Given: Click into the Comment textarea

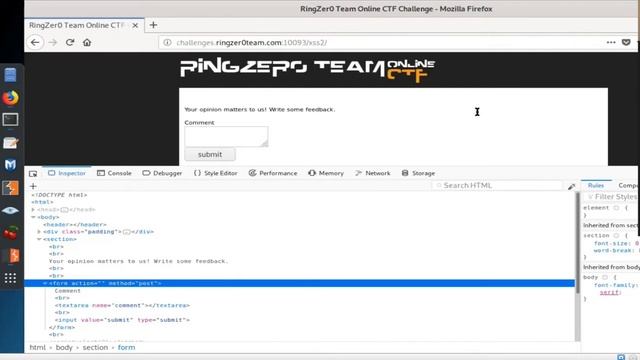Looking at the screenshot, I should click(x=226, y=136).
